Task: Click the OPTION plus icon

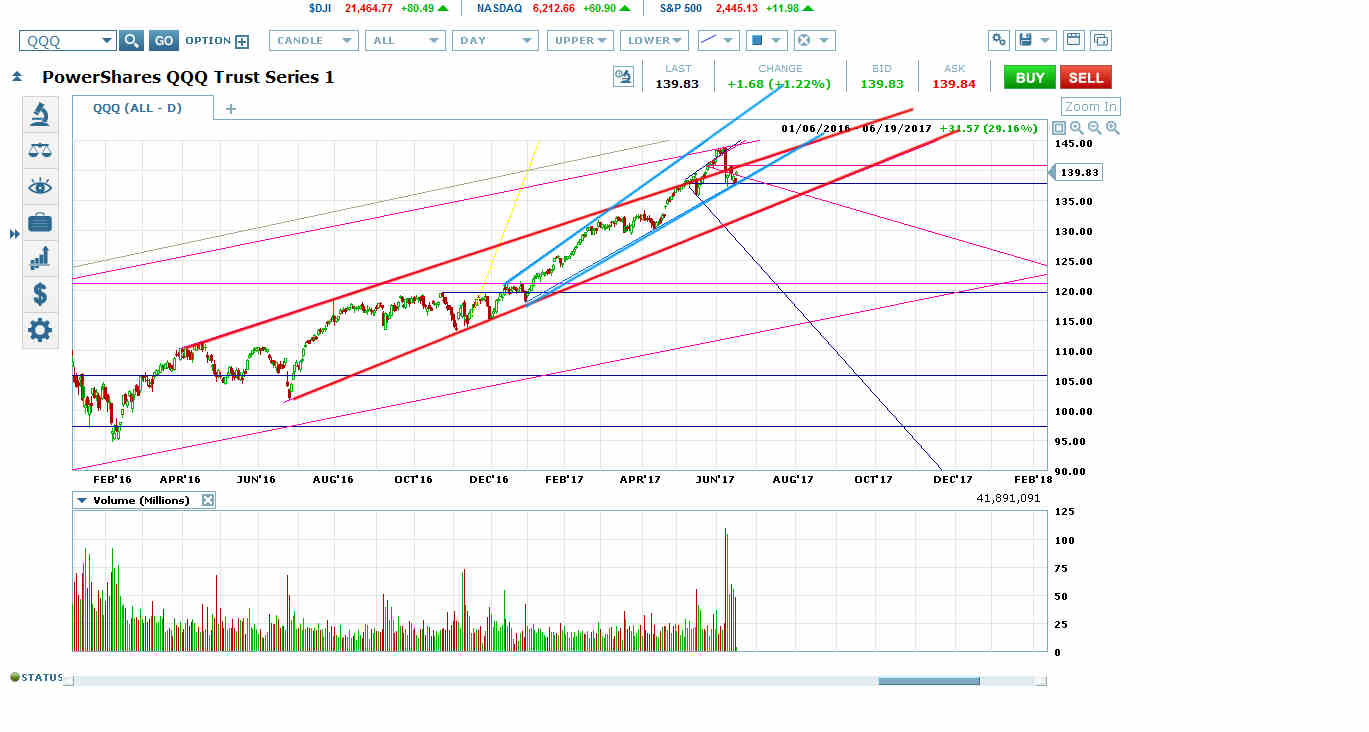Action: tap(242, 41)
